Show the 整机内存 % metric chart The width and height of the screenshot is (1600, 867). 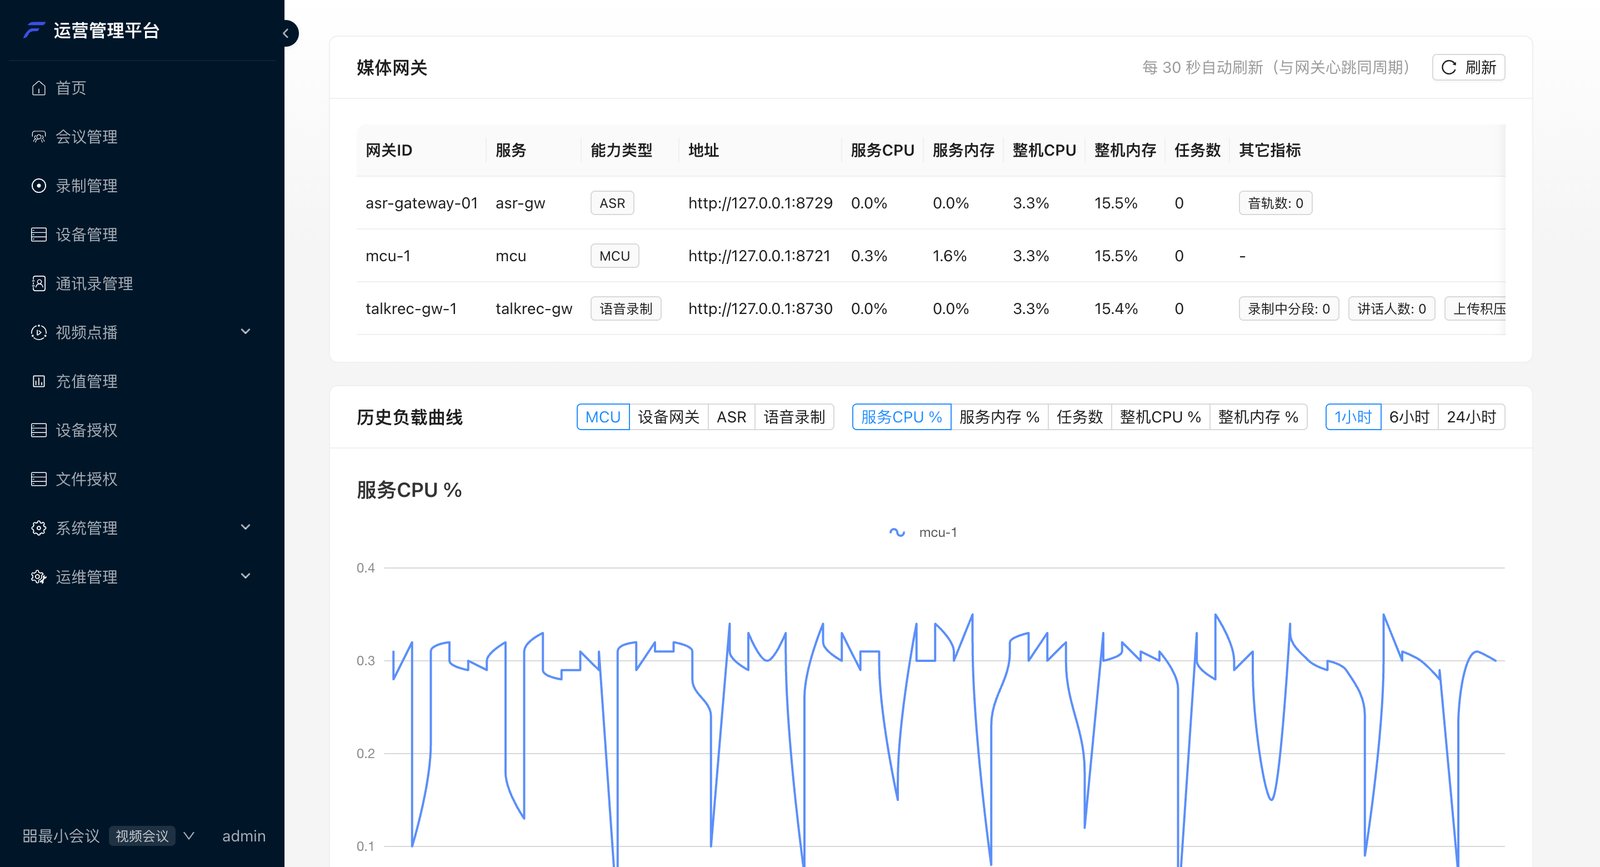pyautogui.click(x=1258, y=417)
